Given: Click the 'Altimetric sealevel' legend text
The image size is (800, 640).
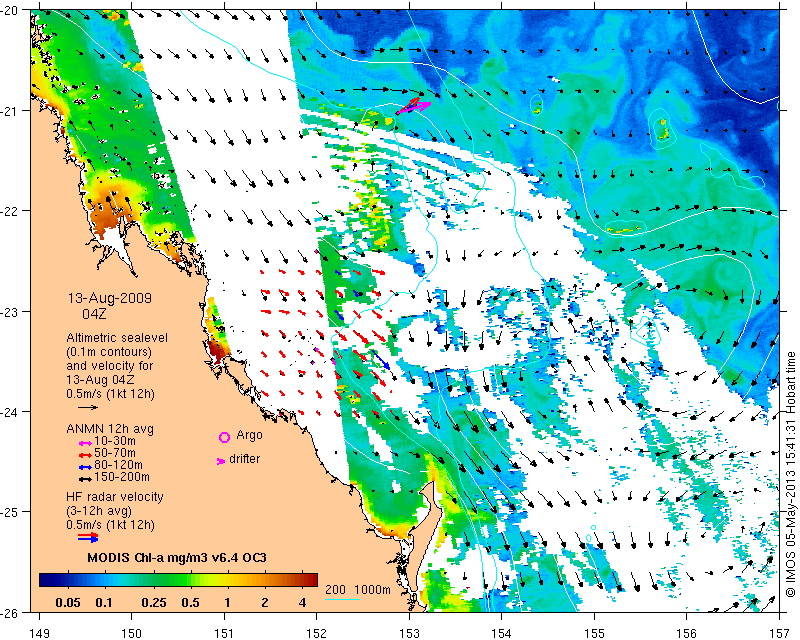Looking at the screenshot, I should [117, 338].
